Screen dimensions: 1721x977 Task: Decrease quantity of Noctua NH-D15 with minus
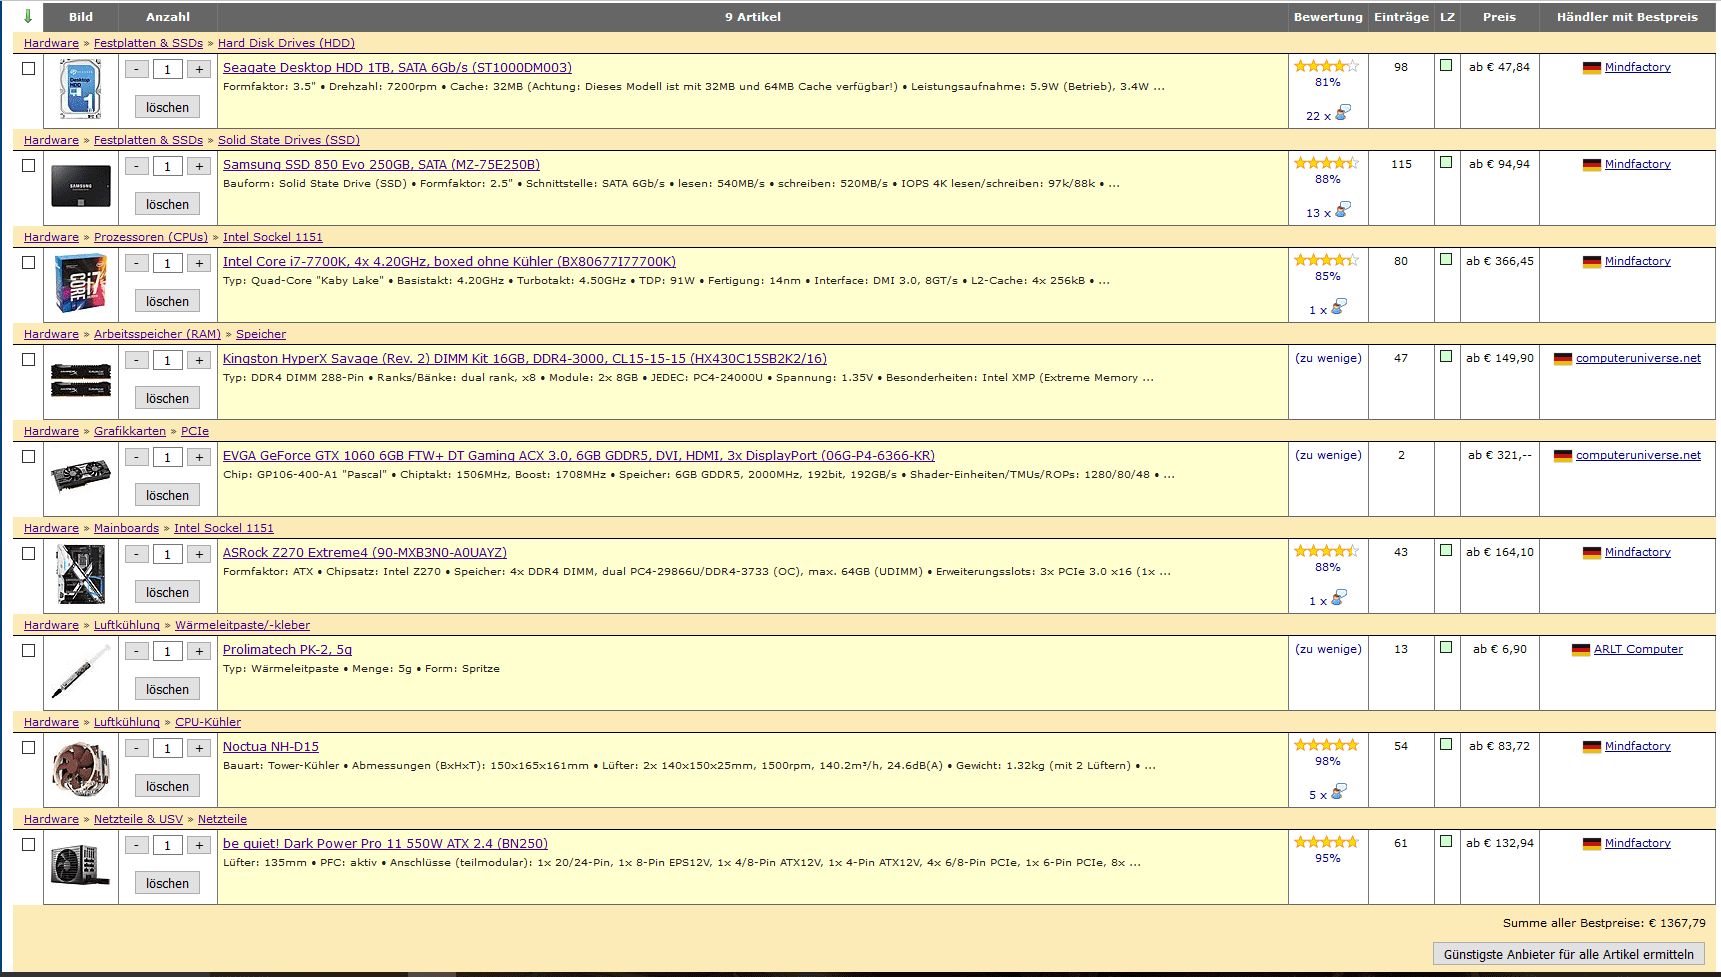[x=137, y=748]
